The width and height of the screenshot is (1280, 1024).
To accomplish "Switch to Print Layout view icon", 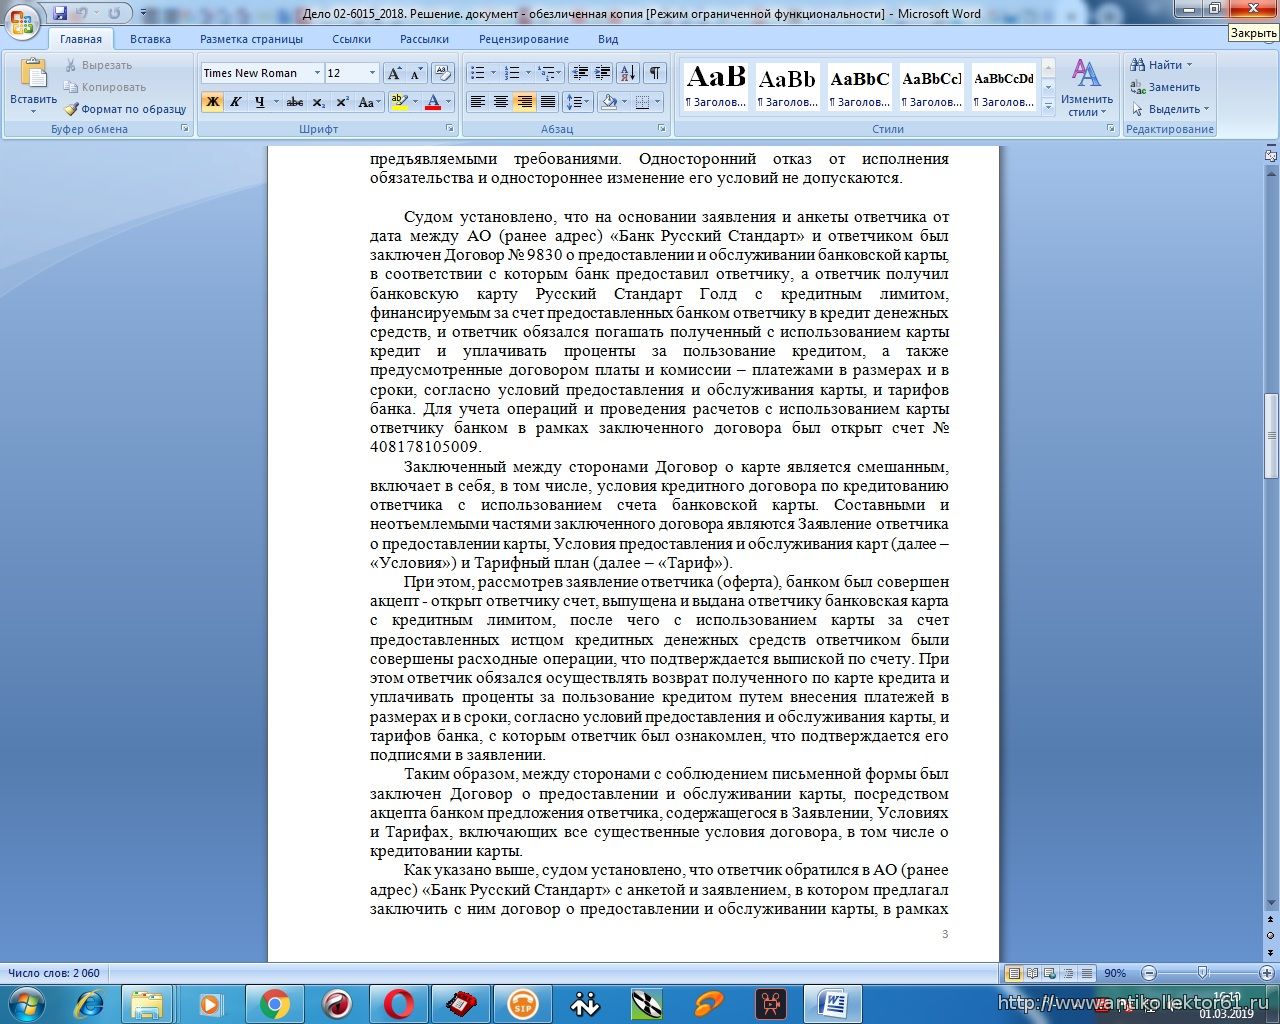I will pyautogui.click(x=1014, y=973).
